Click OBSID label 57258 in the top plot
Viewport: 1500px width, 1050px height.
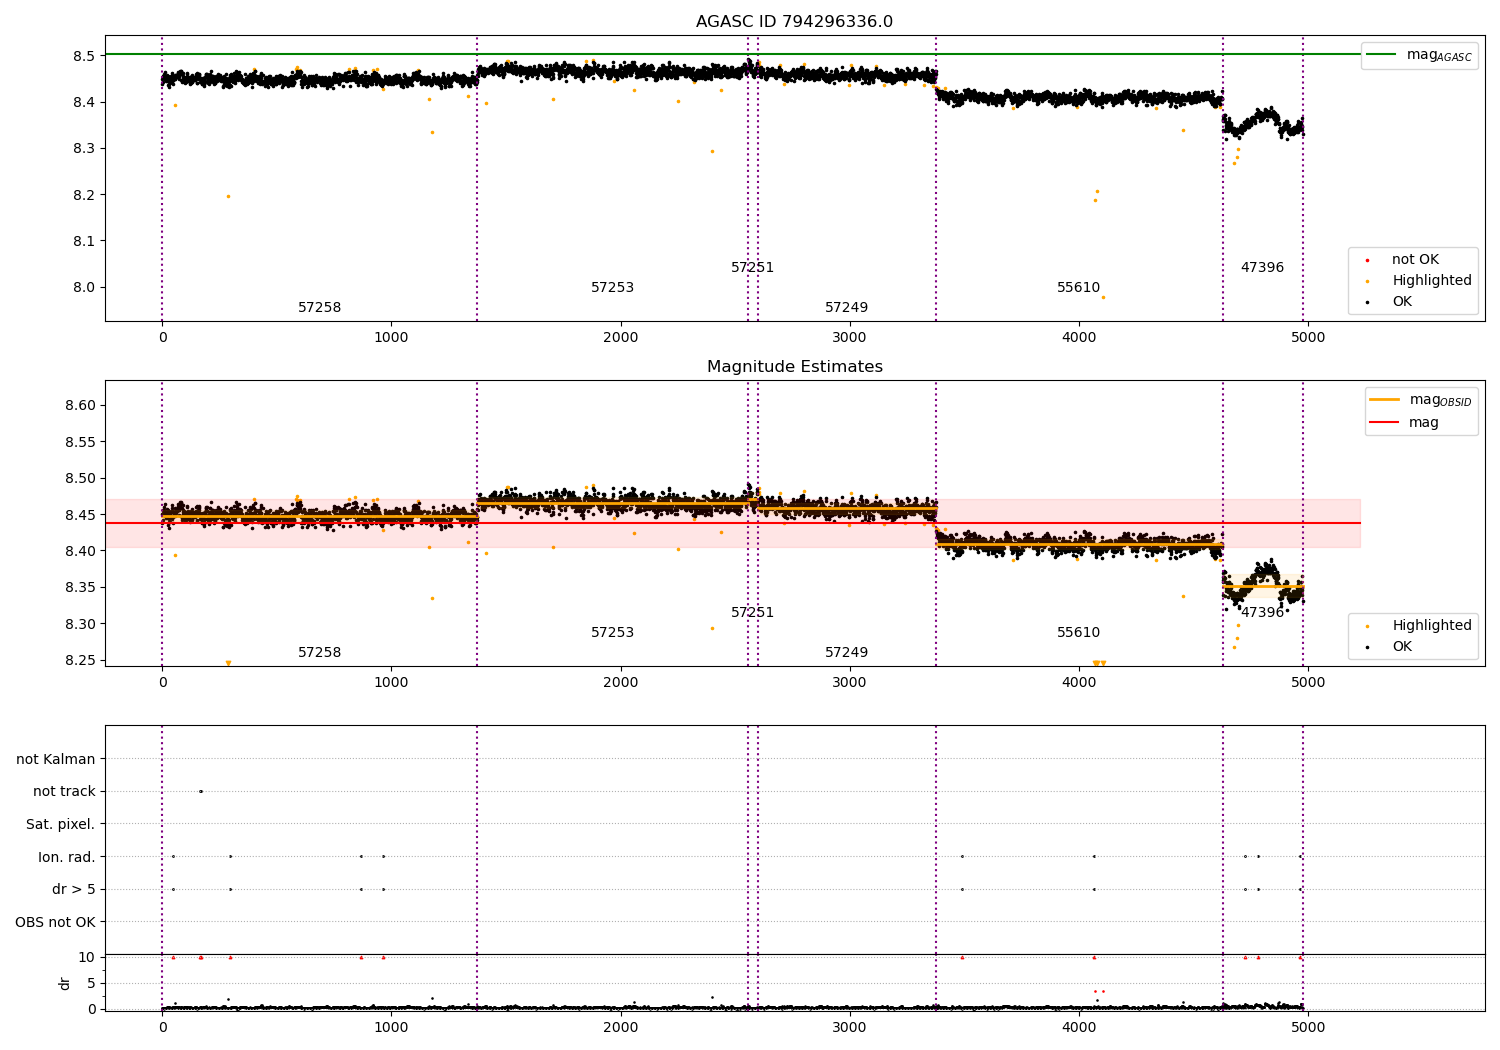tap(319, 308)
